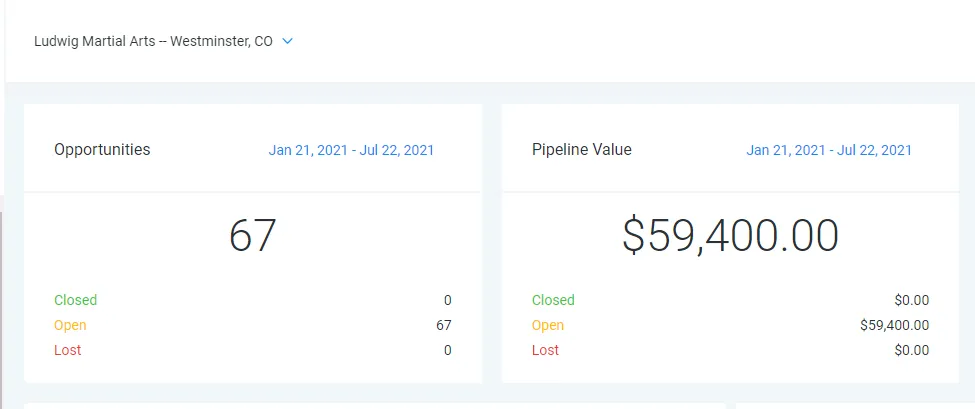
Task: Click the Closed pipeline value $0.00
Action: click(x=911, y=300)
